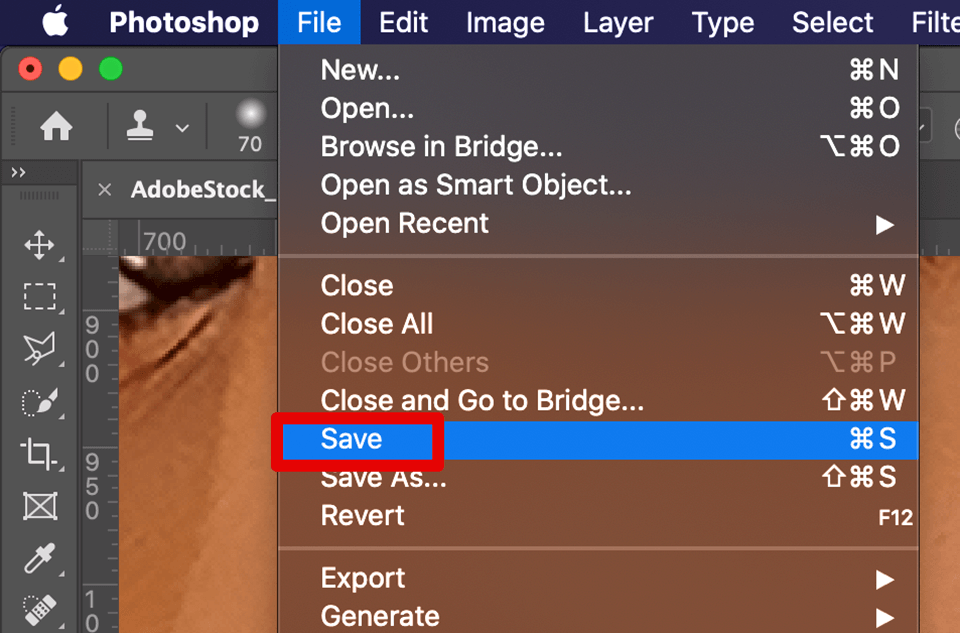Image resolution: width=960 pixels, height=633 pixels.
Task: Choose the Eyedropper tool
Action: 40,558
